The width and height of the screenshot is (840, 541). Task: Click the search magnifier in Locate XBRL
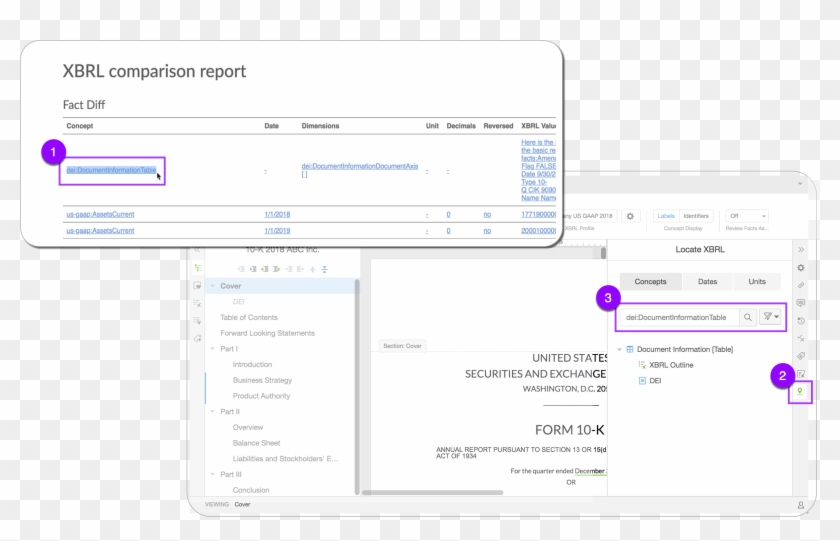747,317
